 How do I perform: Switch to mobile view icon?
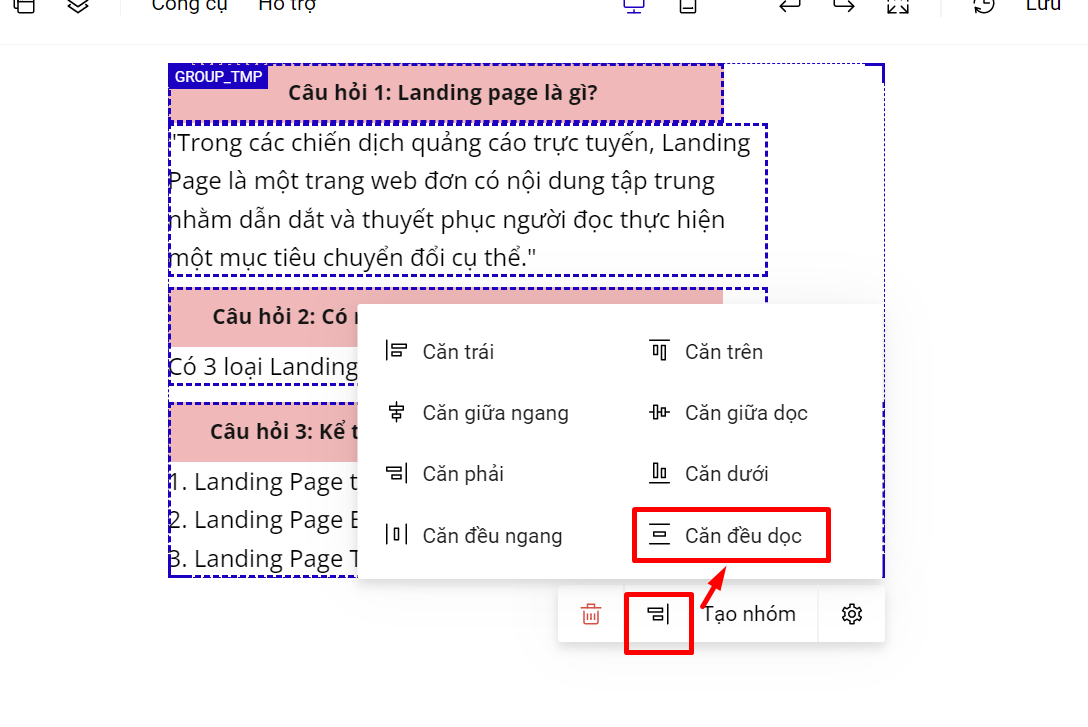[688, 6]
